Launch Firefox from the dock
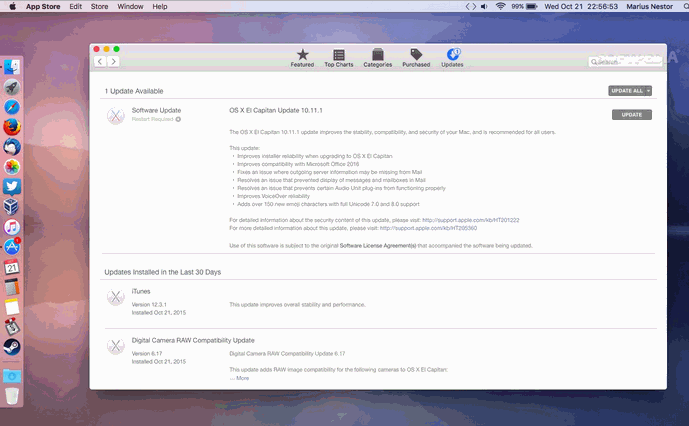The image size is (689, 426). click(x=12, y=127)
